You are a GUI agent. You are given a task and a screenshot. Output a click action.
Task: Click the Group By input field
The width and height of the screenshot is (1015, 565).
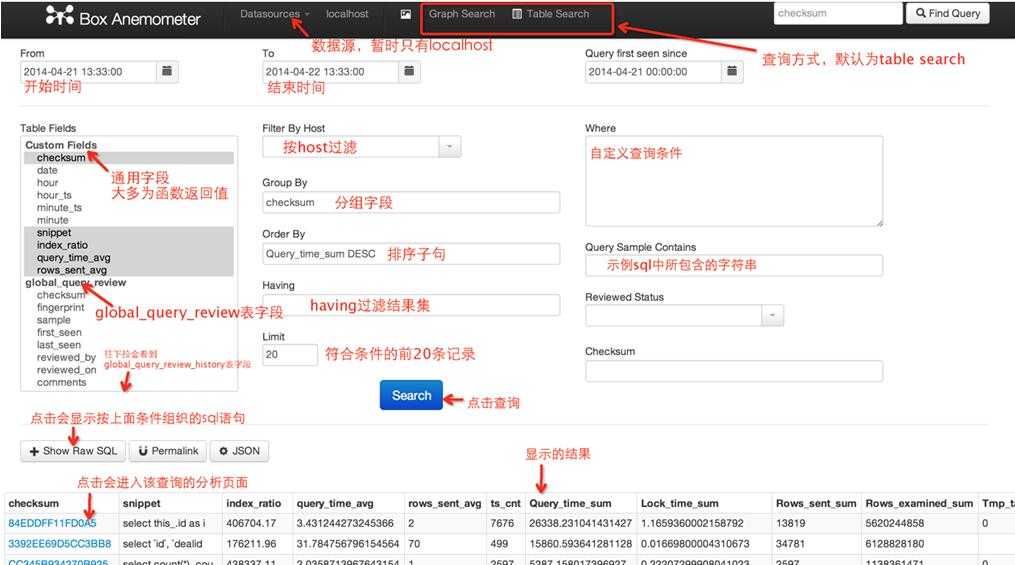pyautogui.click(x=411, y=203)
